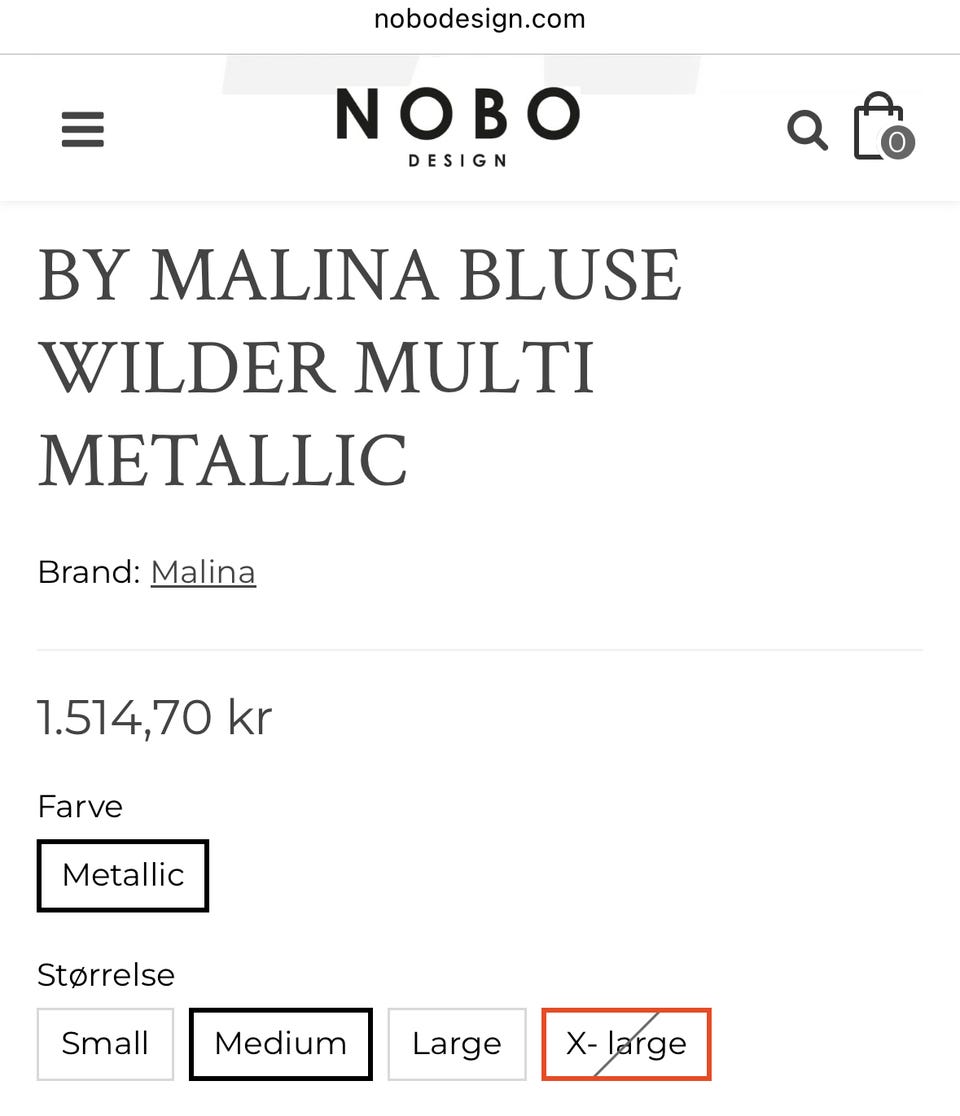This screenshot has height=1116, width=960.
Task: Select the crossed-out X-large size
Action: (x=626, y=1044)
